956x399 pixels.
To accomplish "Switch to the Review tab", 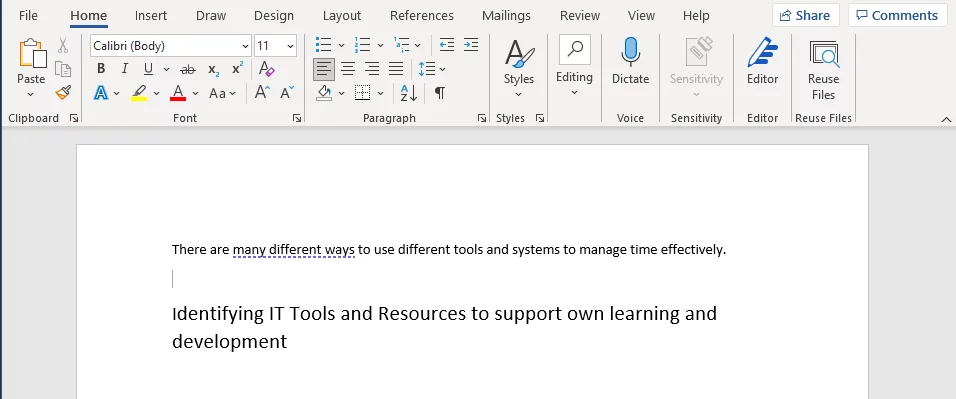I will 580,15.
